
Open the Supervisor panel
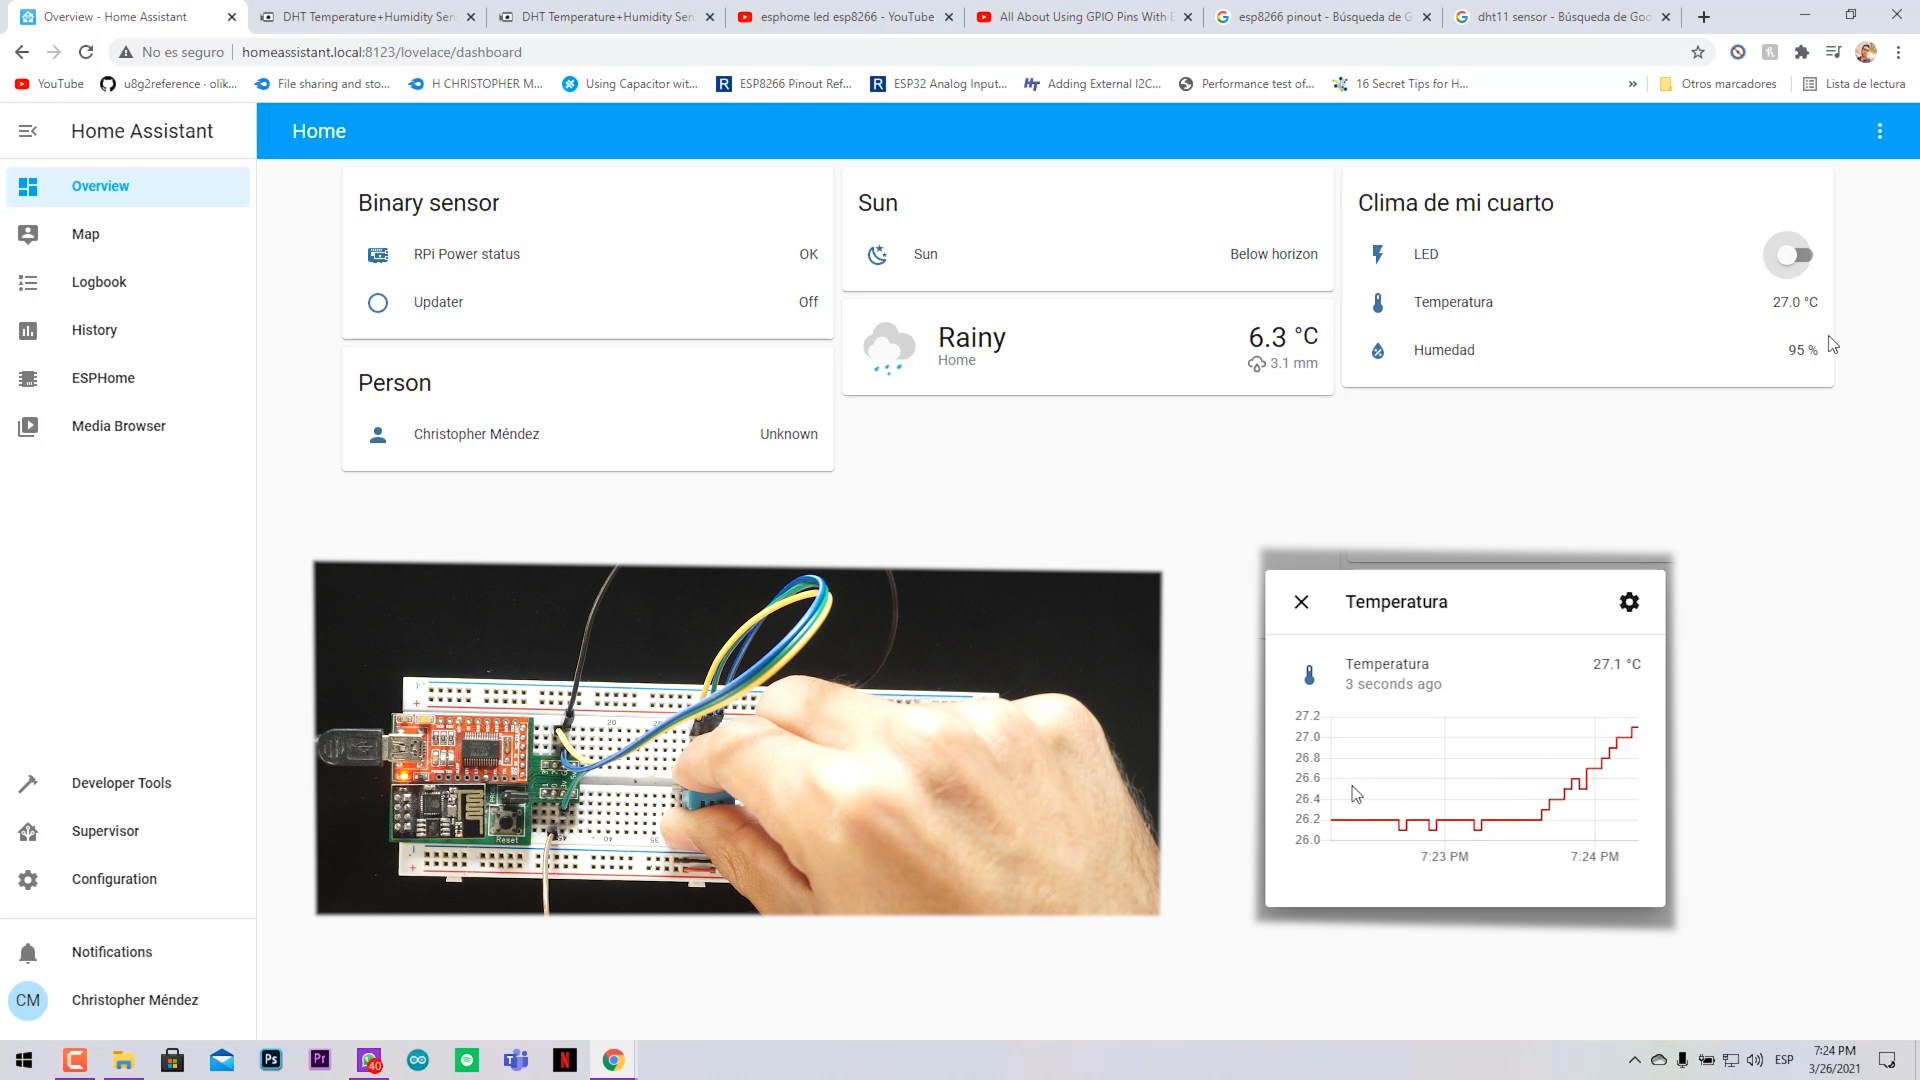[105, 831]
